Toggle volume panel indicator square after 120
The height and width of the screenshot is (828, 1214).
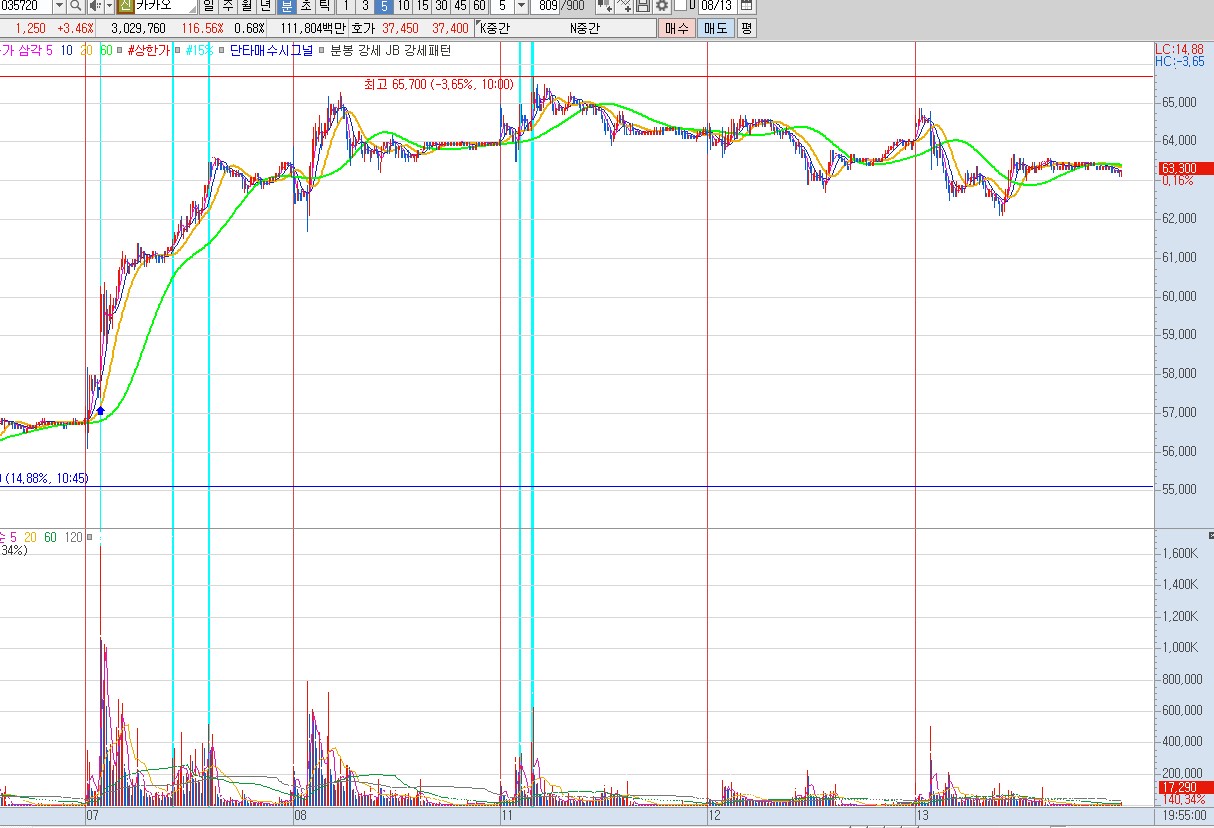tap(90, 538)
